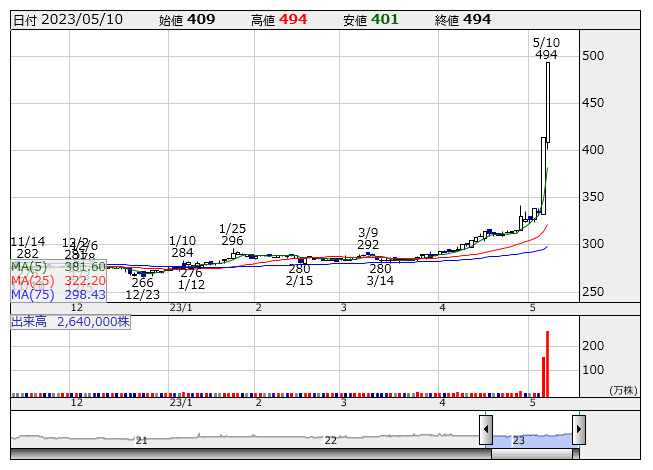
Task: Click the tallest red volume bar
Action: tap(547, 363)
